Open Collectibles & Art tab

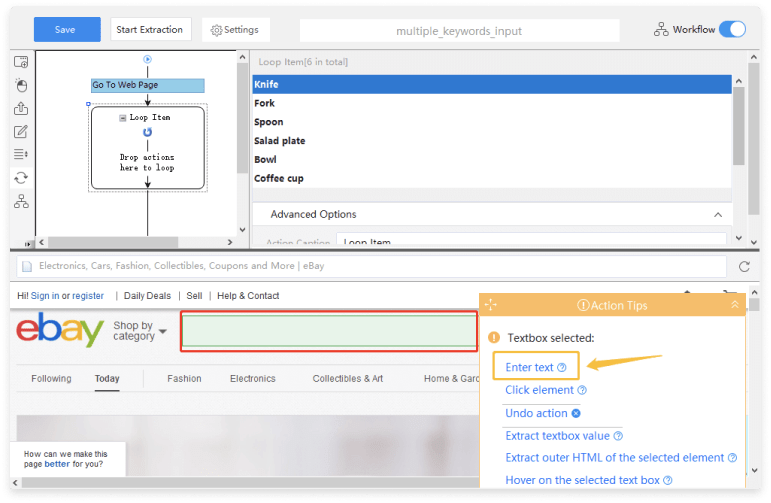click(x=348, y=379)
